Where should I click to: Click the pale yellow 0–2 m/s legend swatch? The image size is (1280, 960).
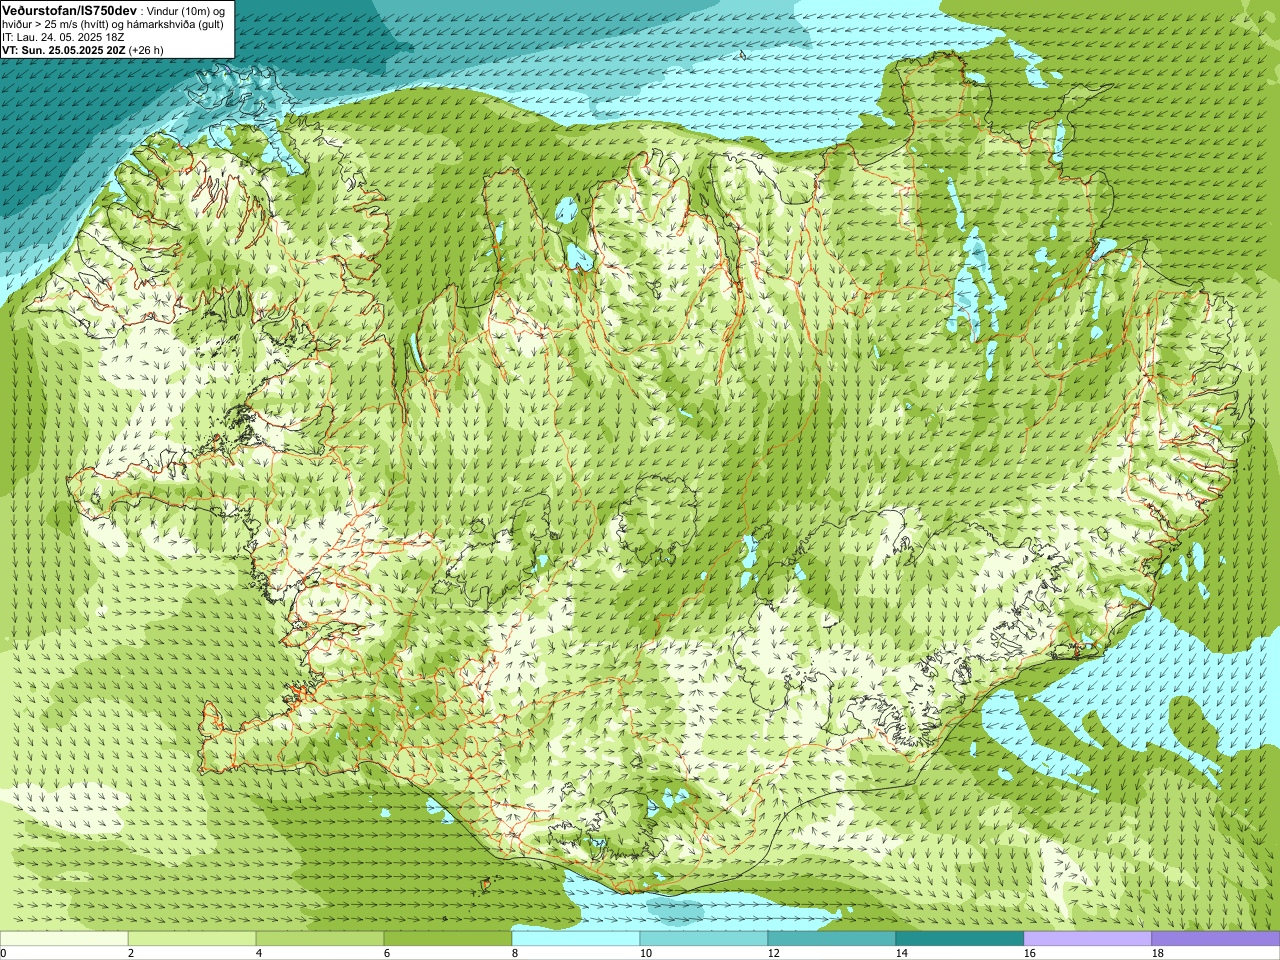[64, 939]
